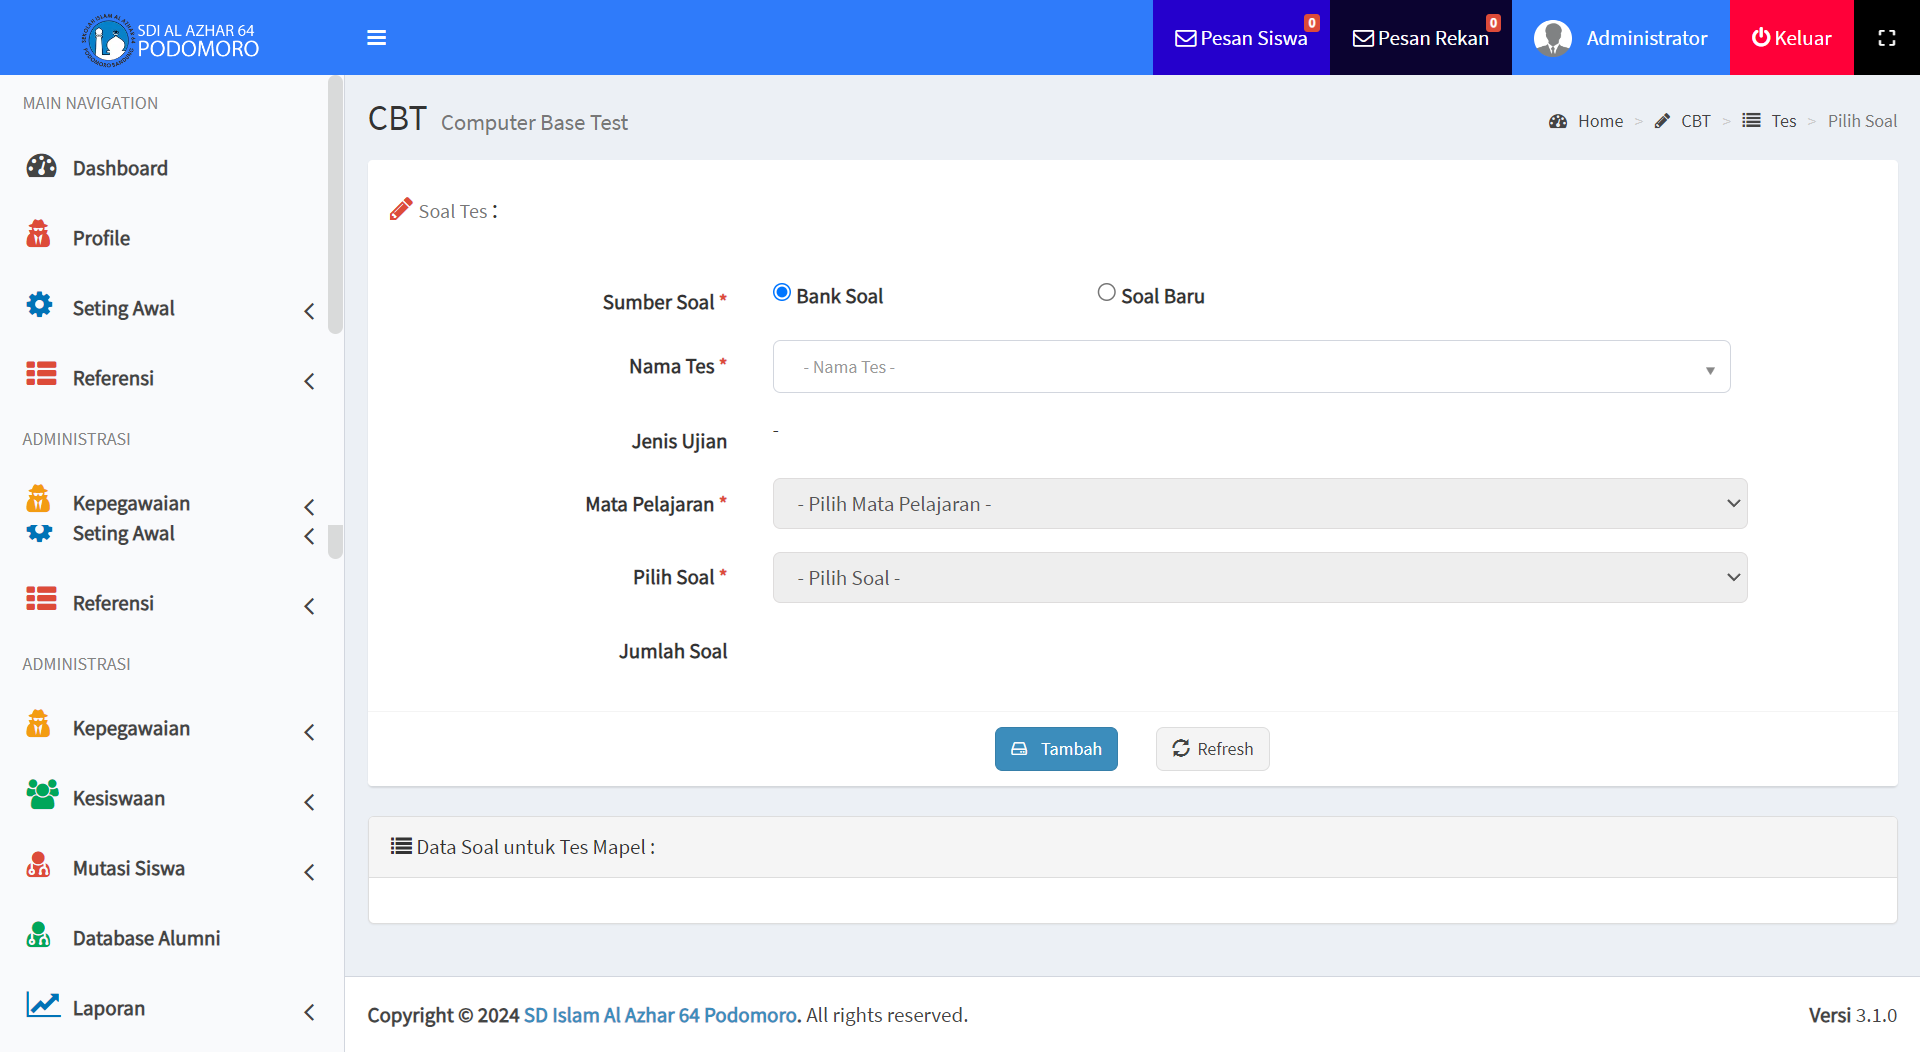Image resolution: width=1920 pixels, height=1053 pixels.
Task: Click the hamburger menu toggle icon
Action: click(x=376, y=38)
